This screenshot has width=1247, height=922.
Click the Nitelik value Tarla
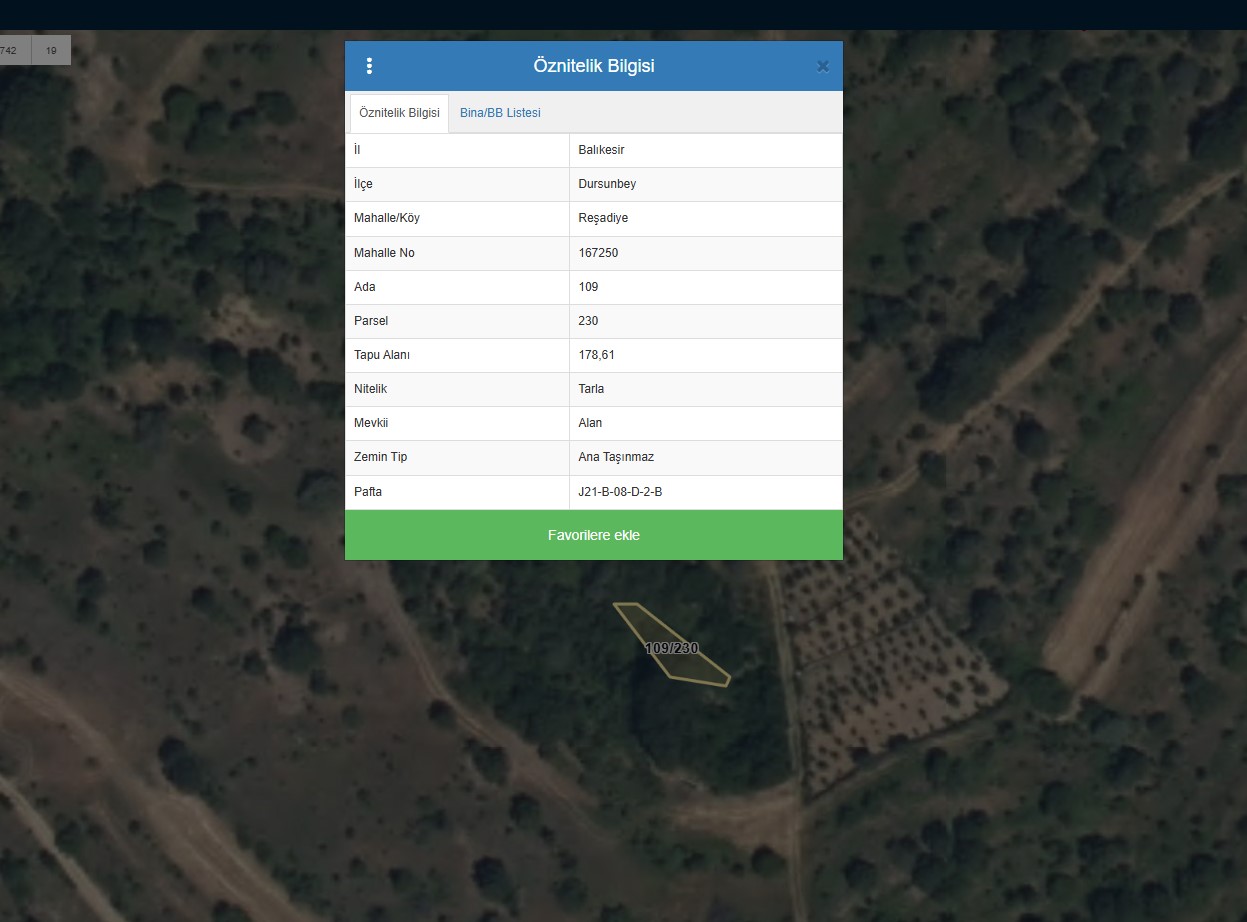pyautogui.click(x=591, y=389)
